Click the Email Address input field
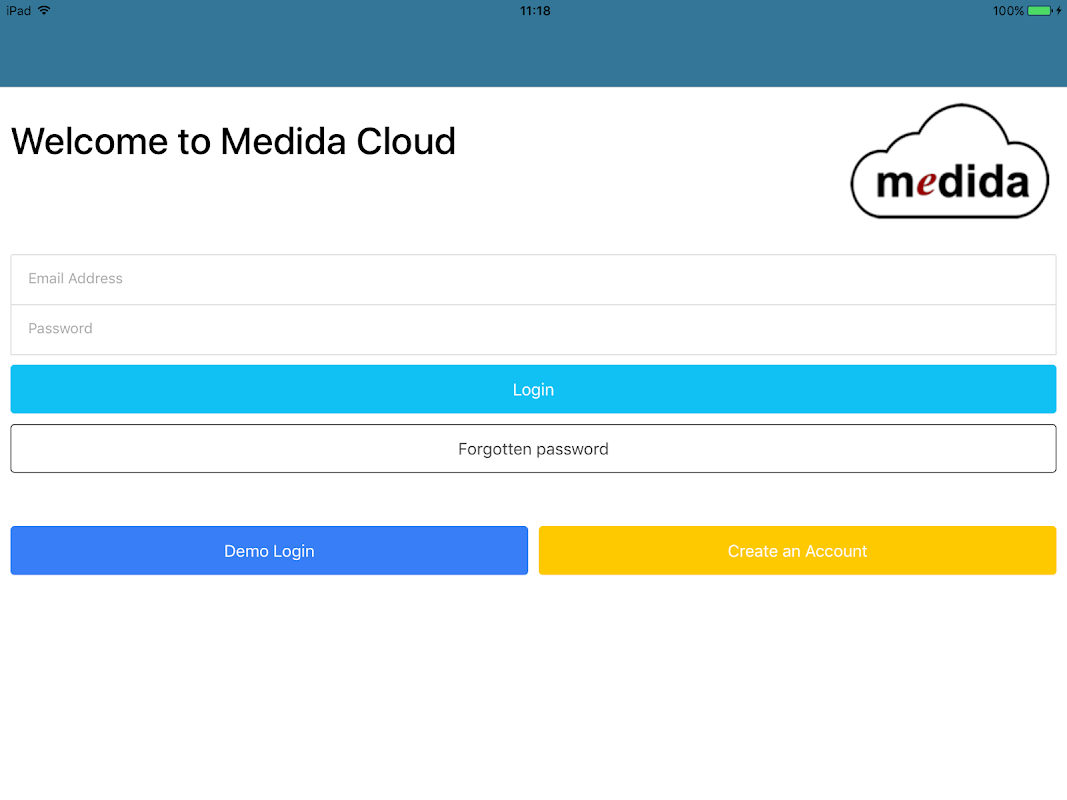Viewport: 1067px width, 800px height. [534, 279]
